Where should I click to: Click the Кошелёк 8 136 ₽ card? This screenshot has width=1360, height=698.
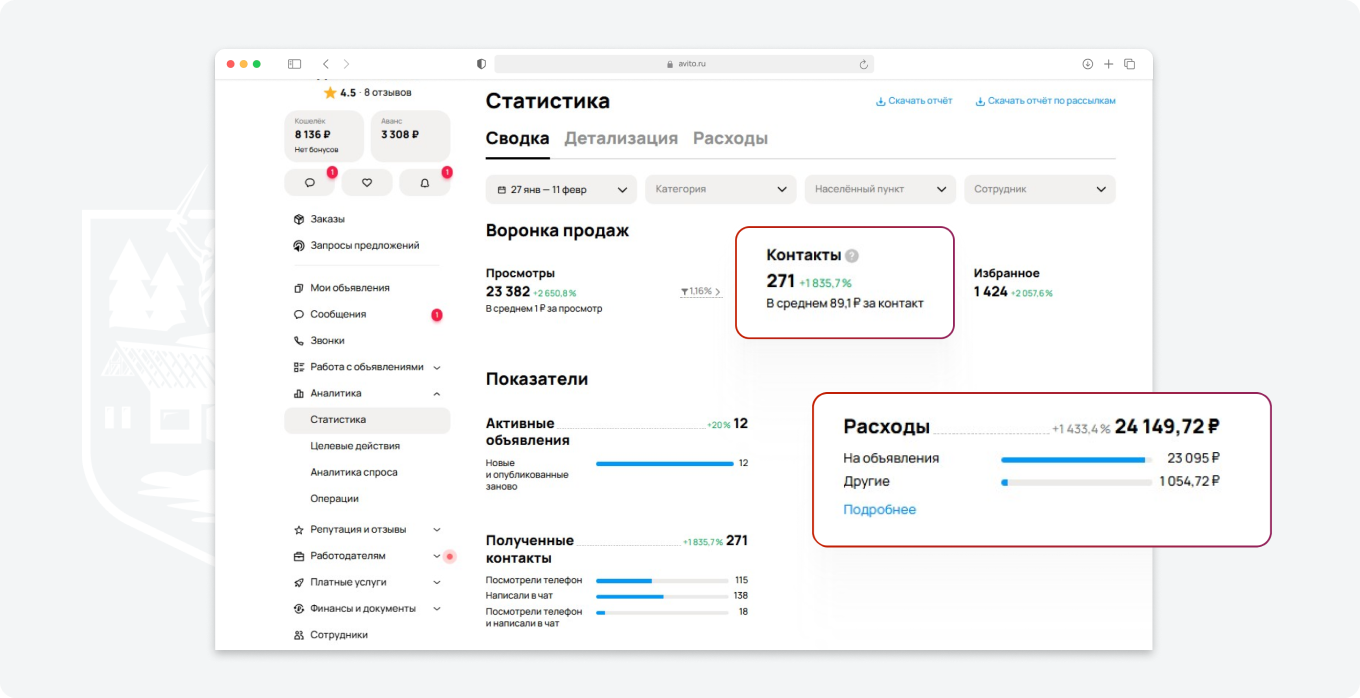pos(325,136)
